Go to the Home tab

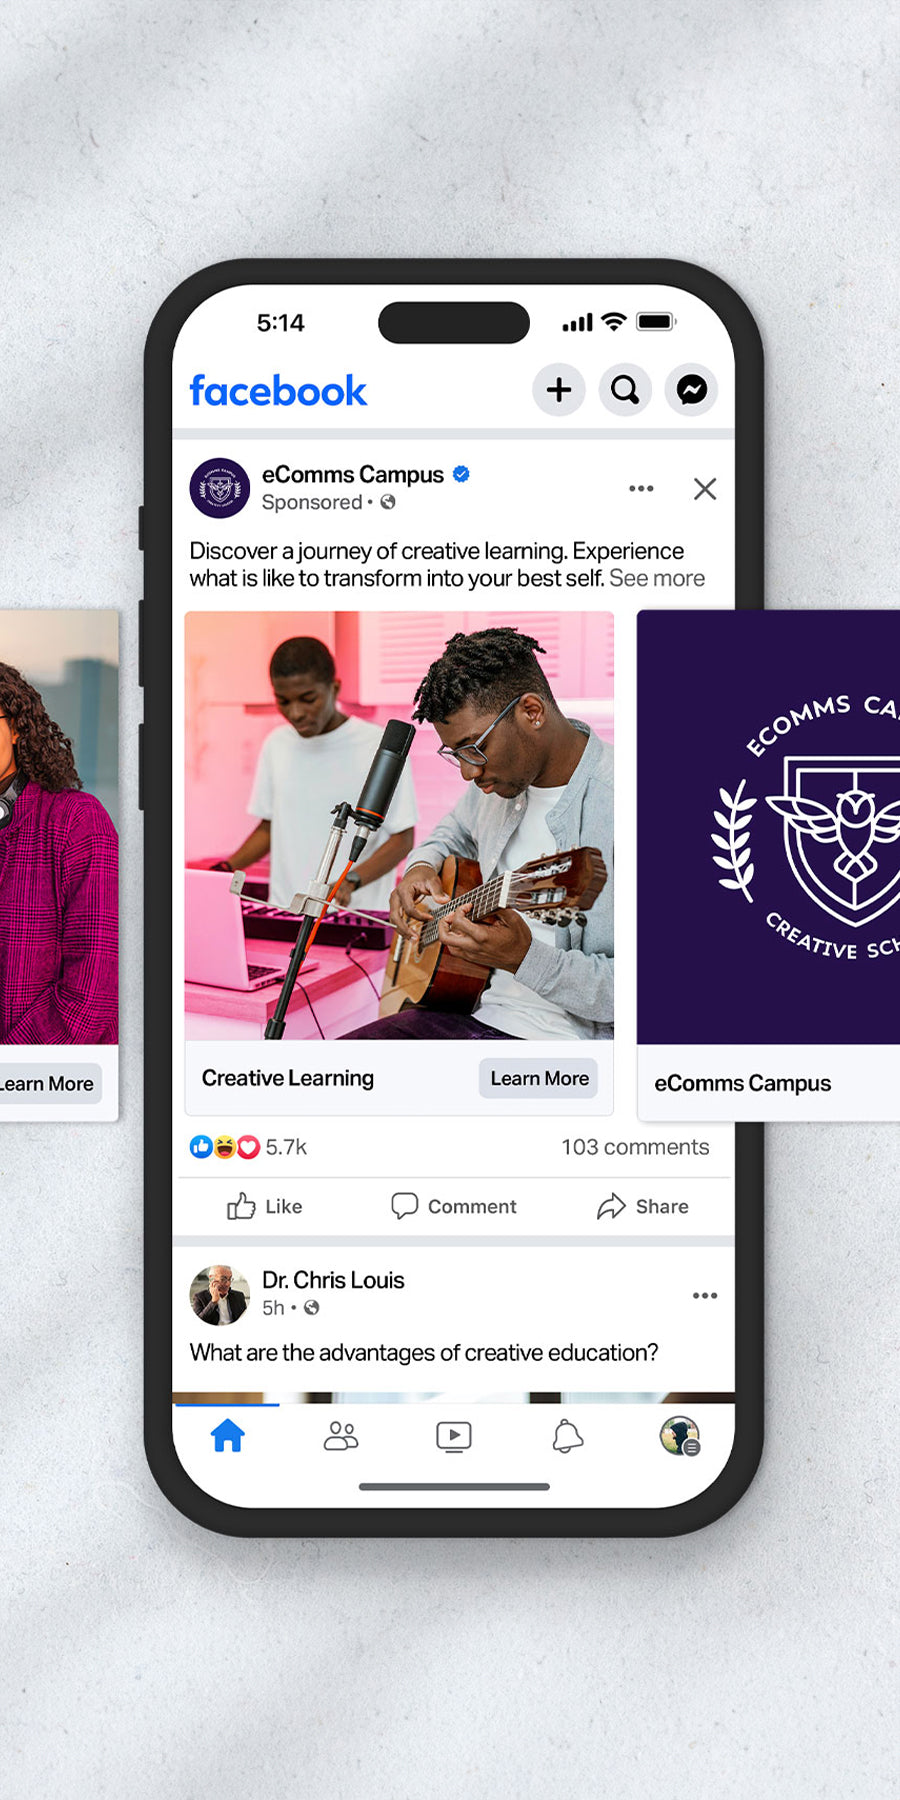tap(228, 1436)
